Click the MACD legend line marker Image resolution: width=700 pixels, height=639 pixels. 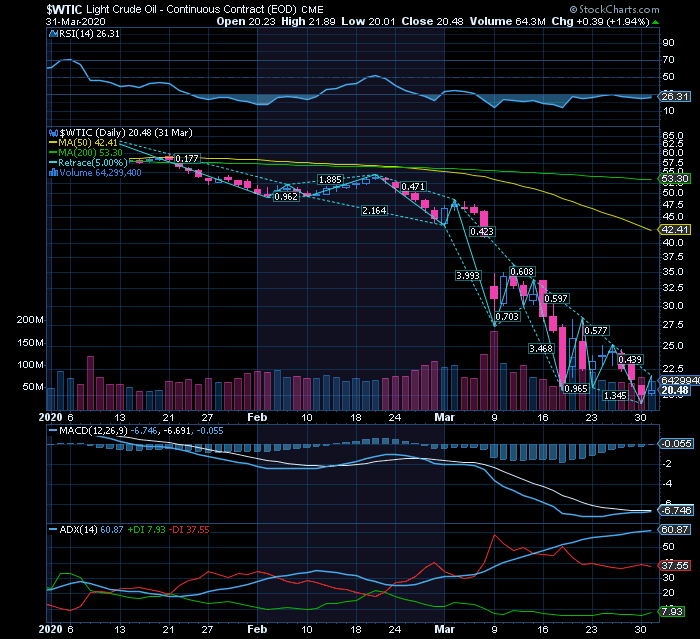[53, 431]
